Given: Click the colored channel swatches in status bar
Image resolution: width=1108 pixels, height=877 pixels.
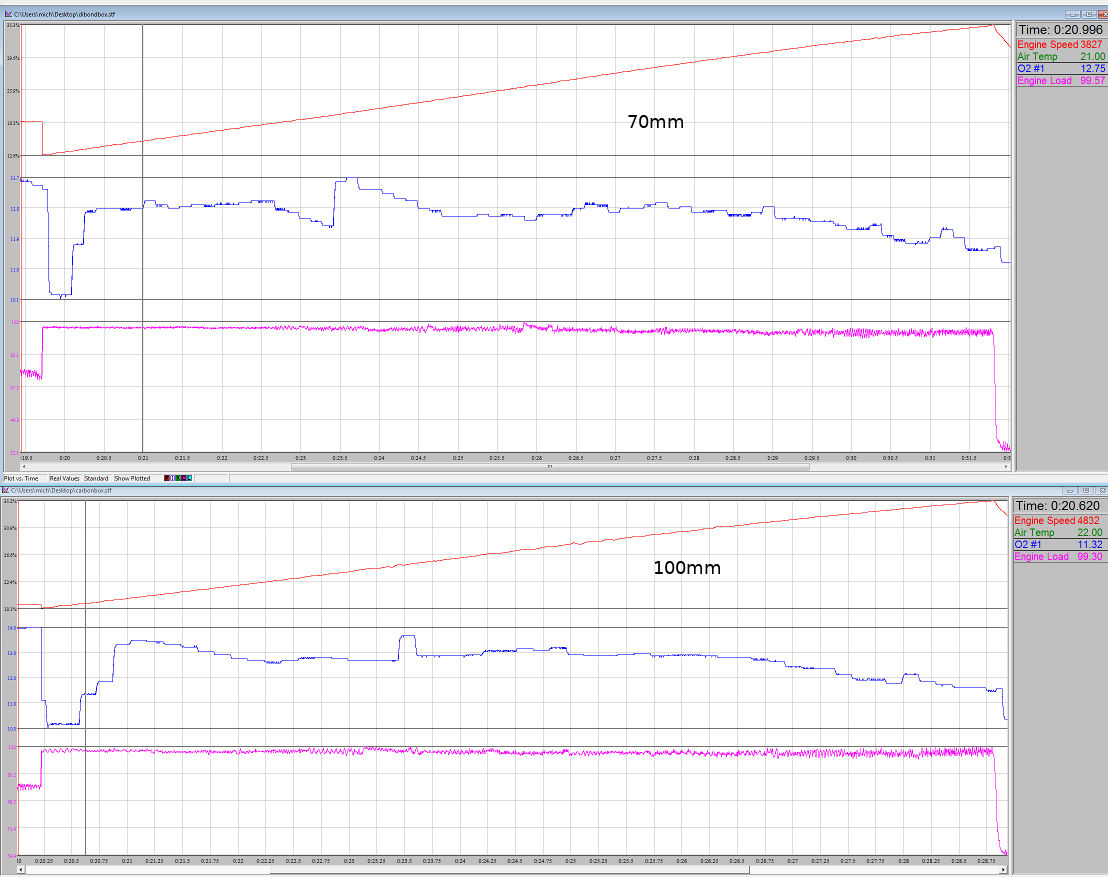Looking at the screenshot, I should (x=176, y=479).
